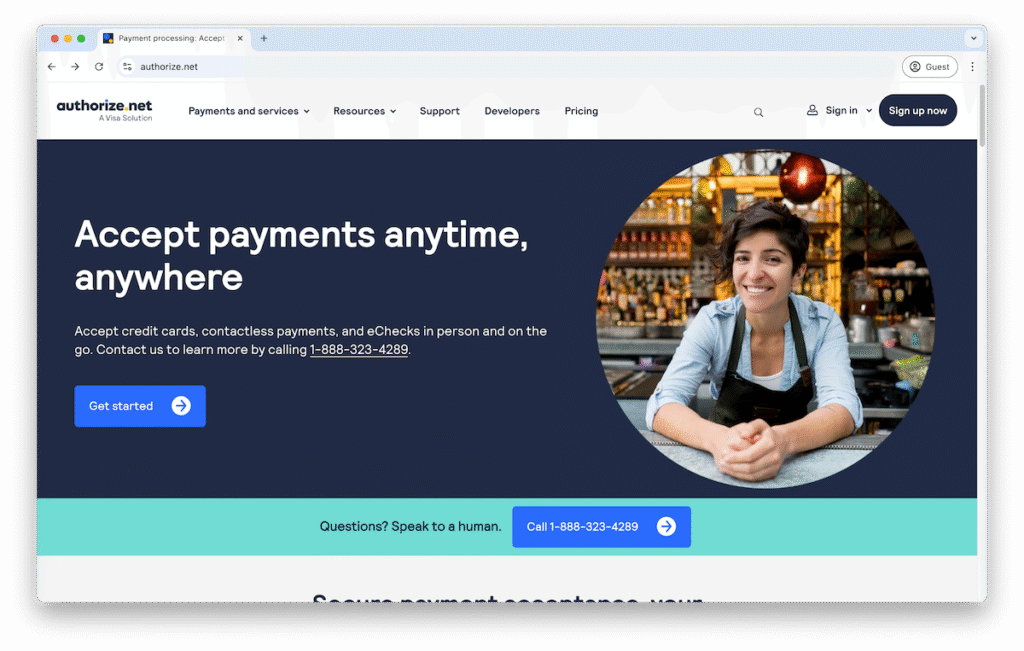1024x651 pixels.
Task: Open the tab search chevron at top right
Action: coord(974,39)
